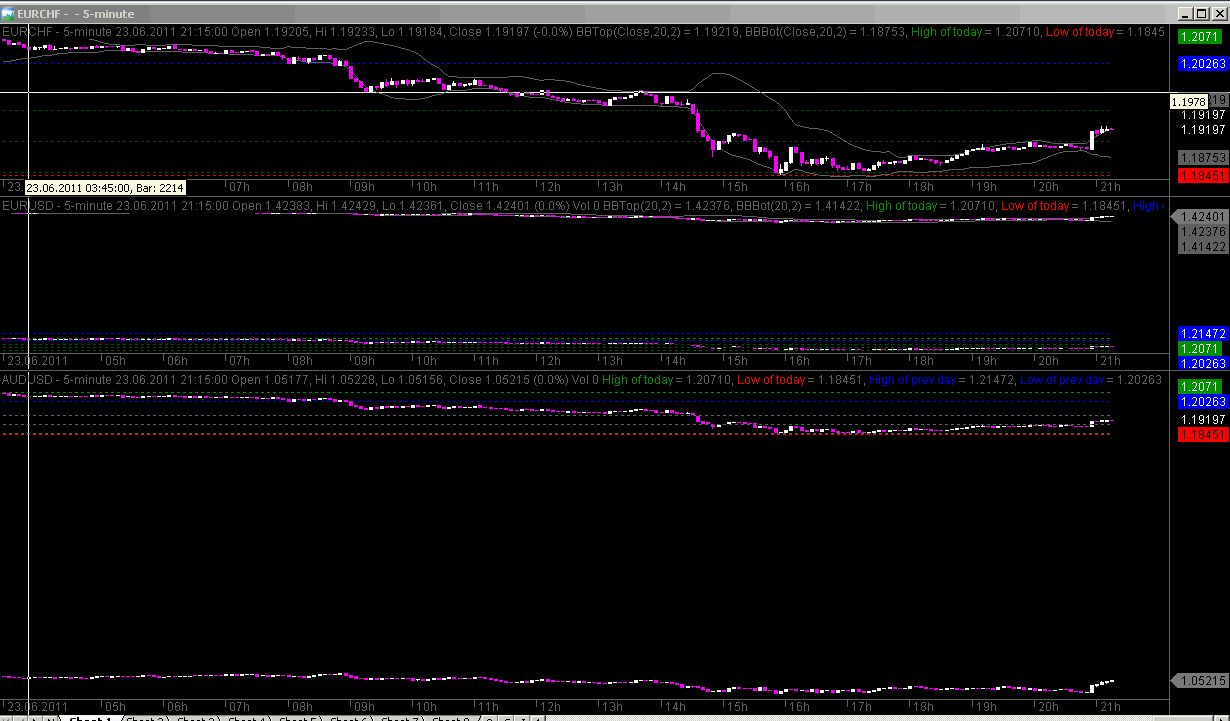Click blue 1.21472 label in EURUSD pane
1230x721 pixels.
1202,333
